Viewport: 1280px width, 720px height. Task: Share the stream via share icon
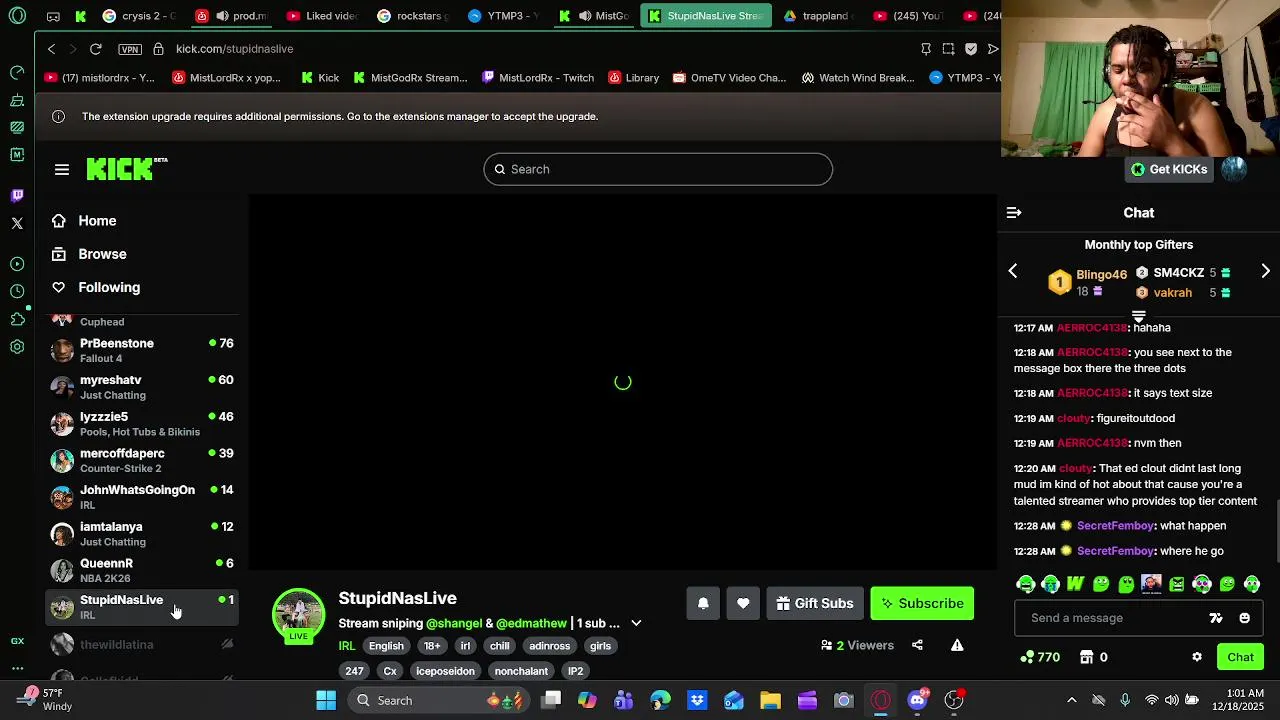(x=917, y=645)
